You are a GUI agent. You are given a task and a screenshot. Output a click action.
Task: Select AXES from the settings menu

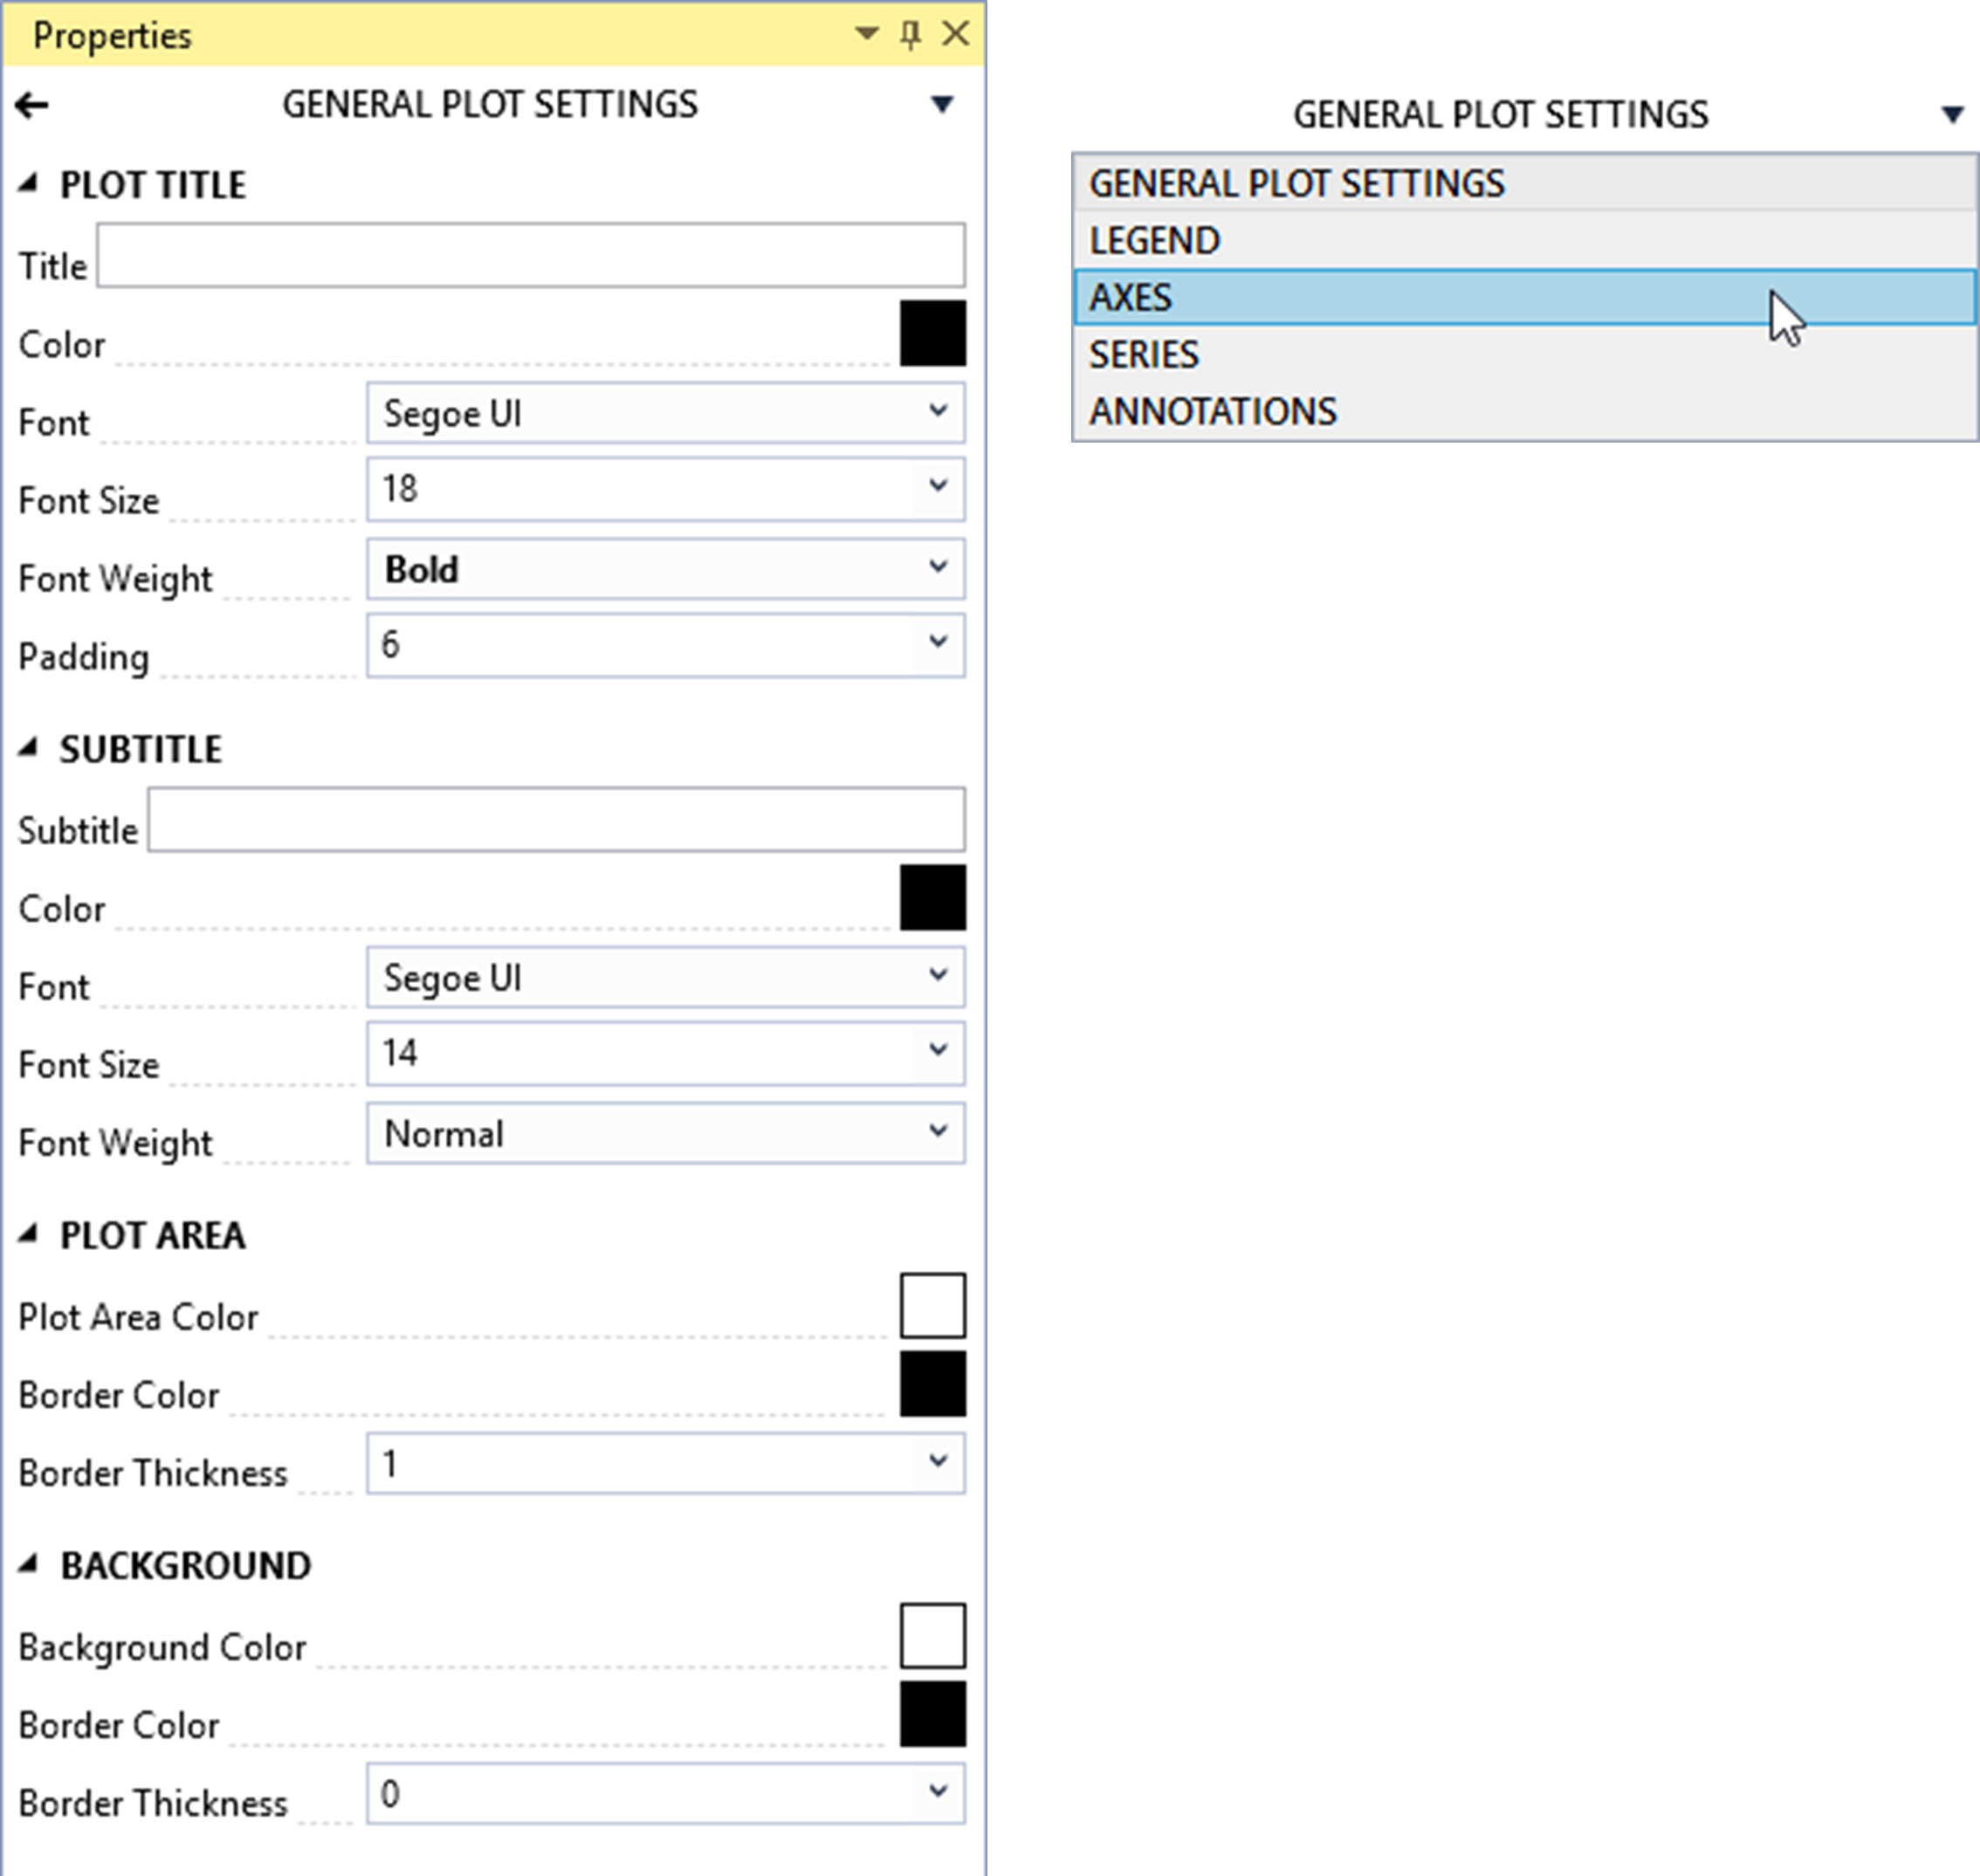(1524, 297)
